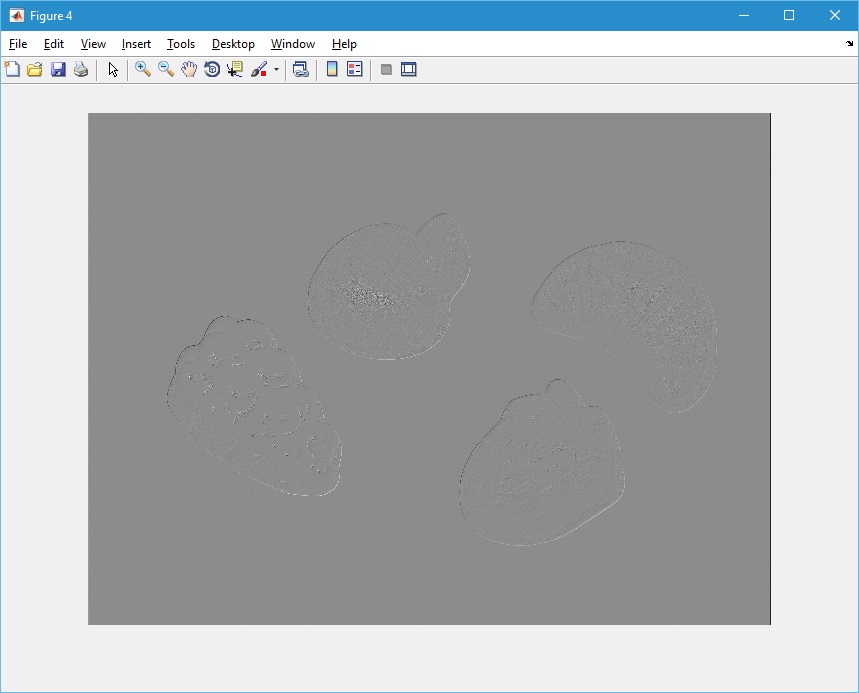Enable the Zoom In tool

click(x=143, y=69)
